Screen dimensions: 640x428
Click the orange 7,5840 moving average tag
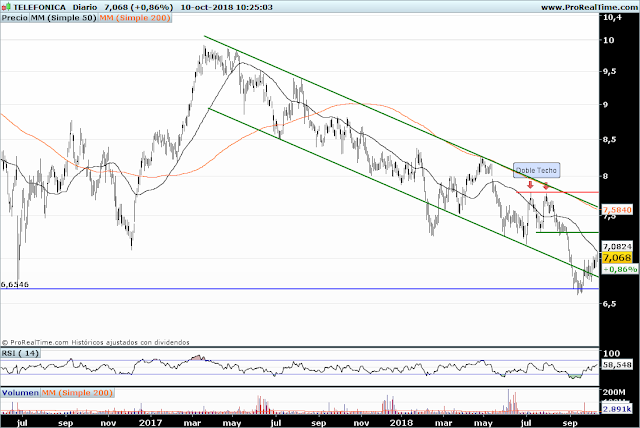(x=617, y=210)
